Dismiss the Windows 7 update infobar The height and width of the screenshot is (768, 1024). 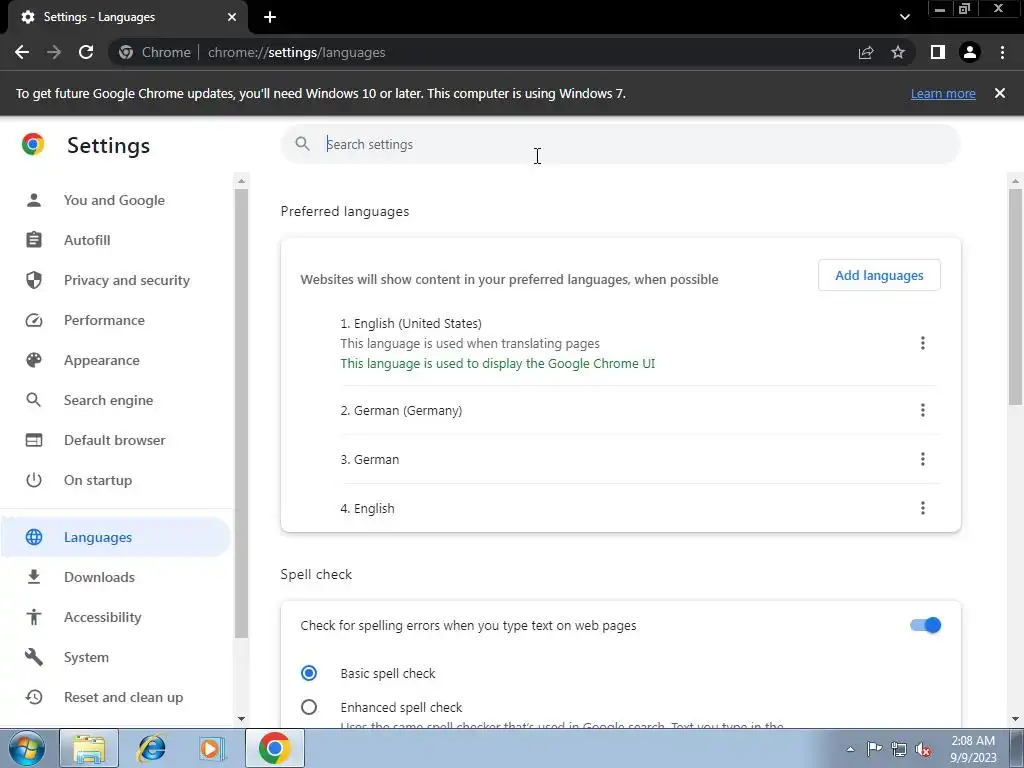click(999, 93)
